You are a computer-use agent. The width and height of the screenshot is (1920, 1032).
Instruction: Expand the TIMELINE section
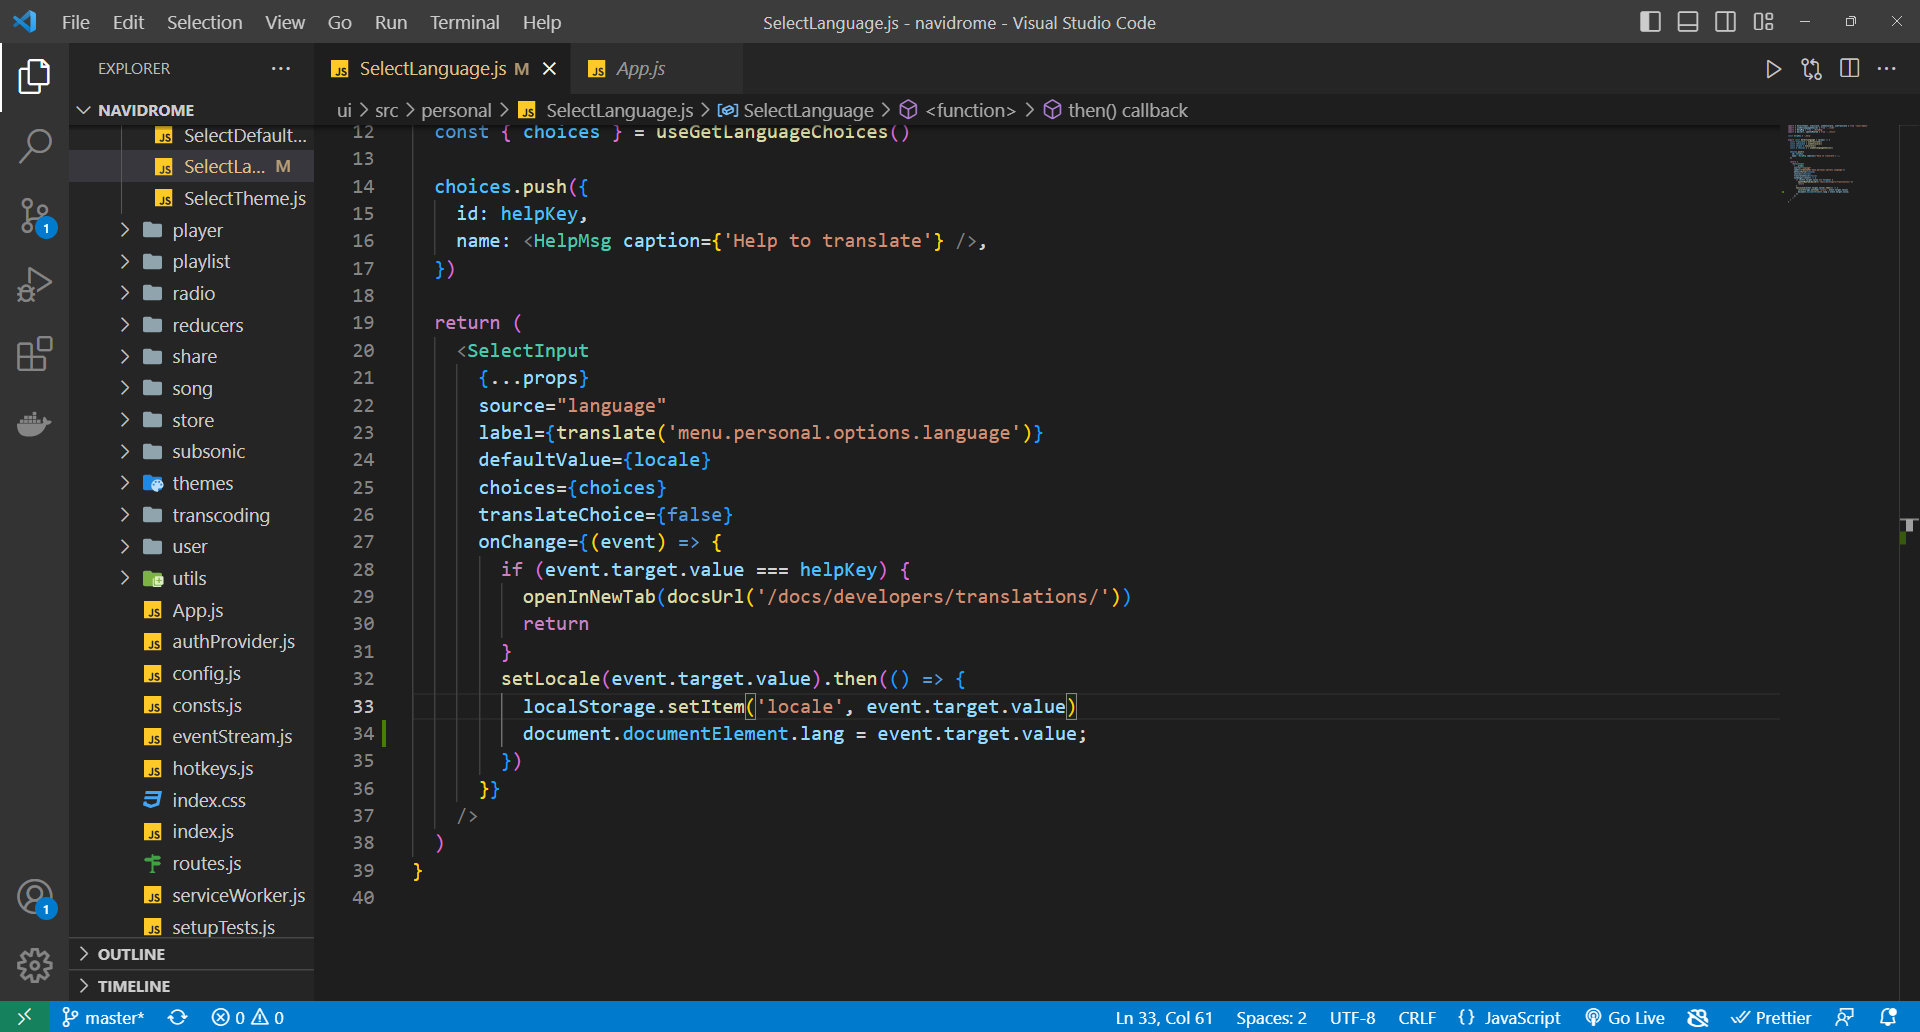(133, 986)
